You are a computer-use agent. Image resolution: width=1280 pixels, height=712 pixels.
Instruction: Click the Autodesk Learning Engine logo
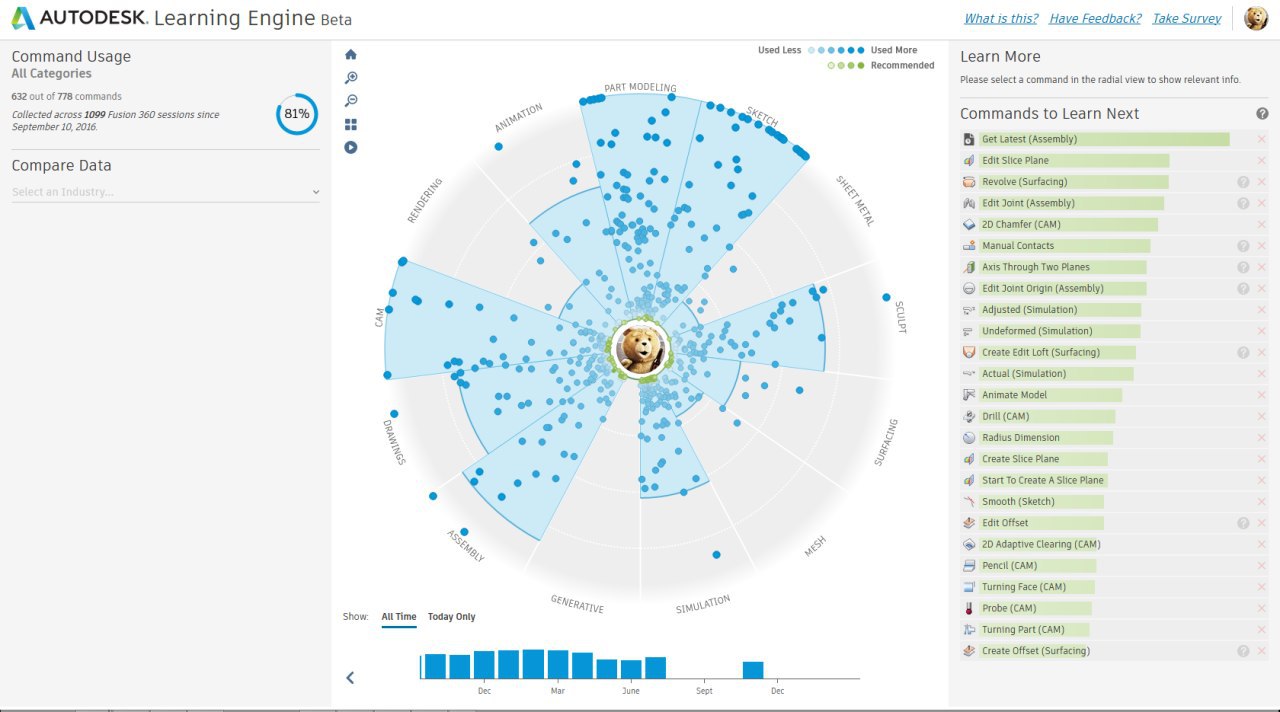tap(182, 18)
